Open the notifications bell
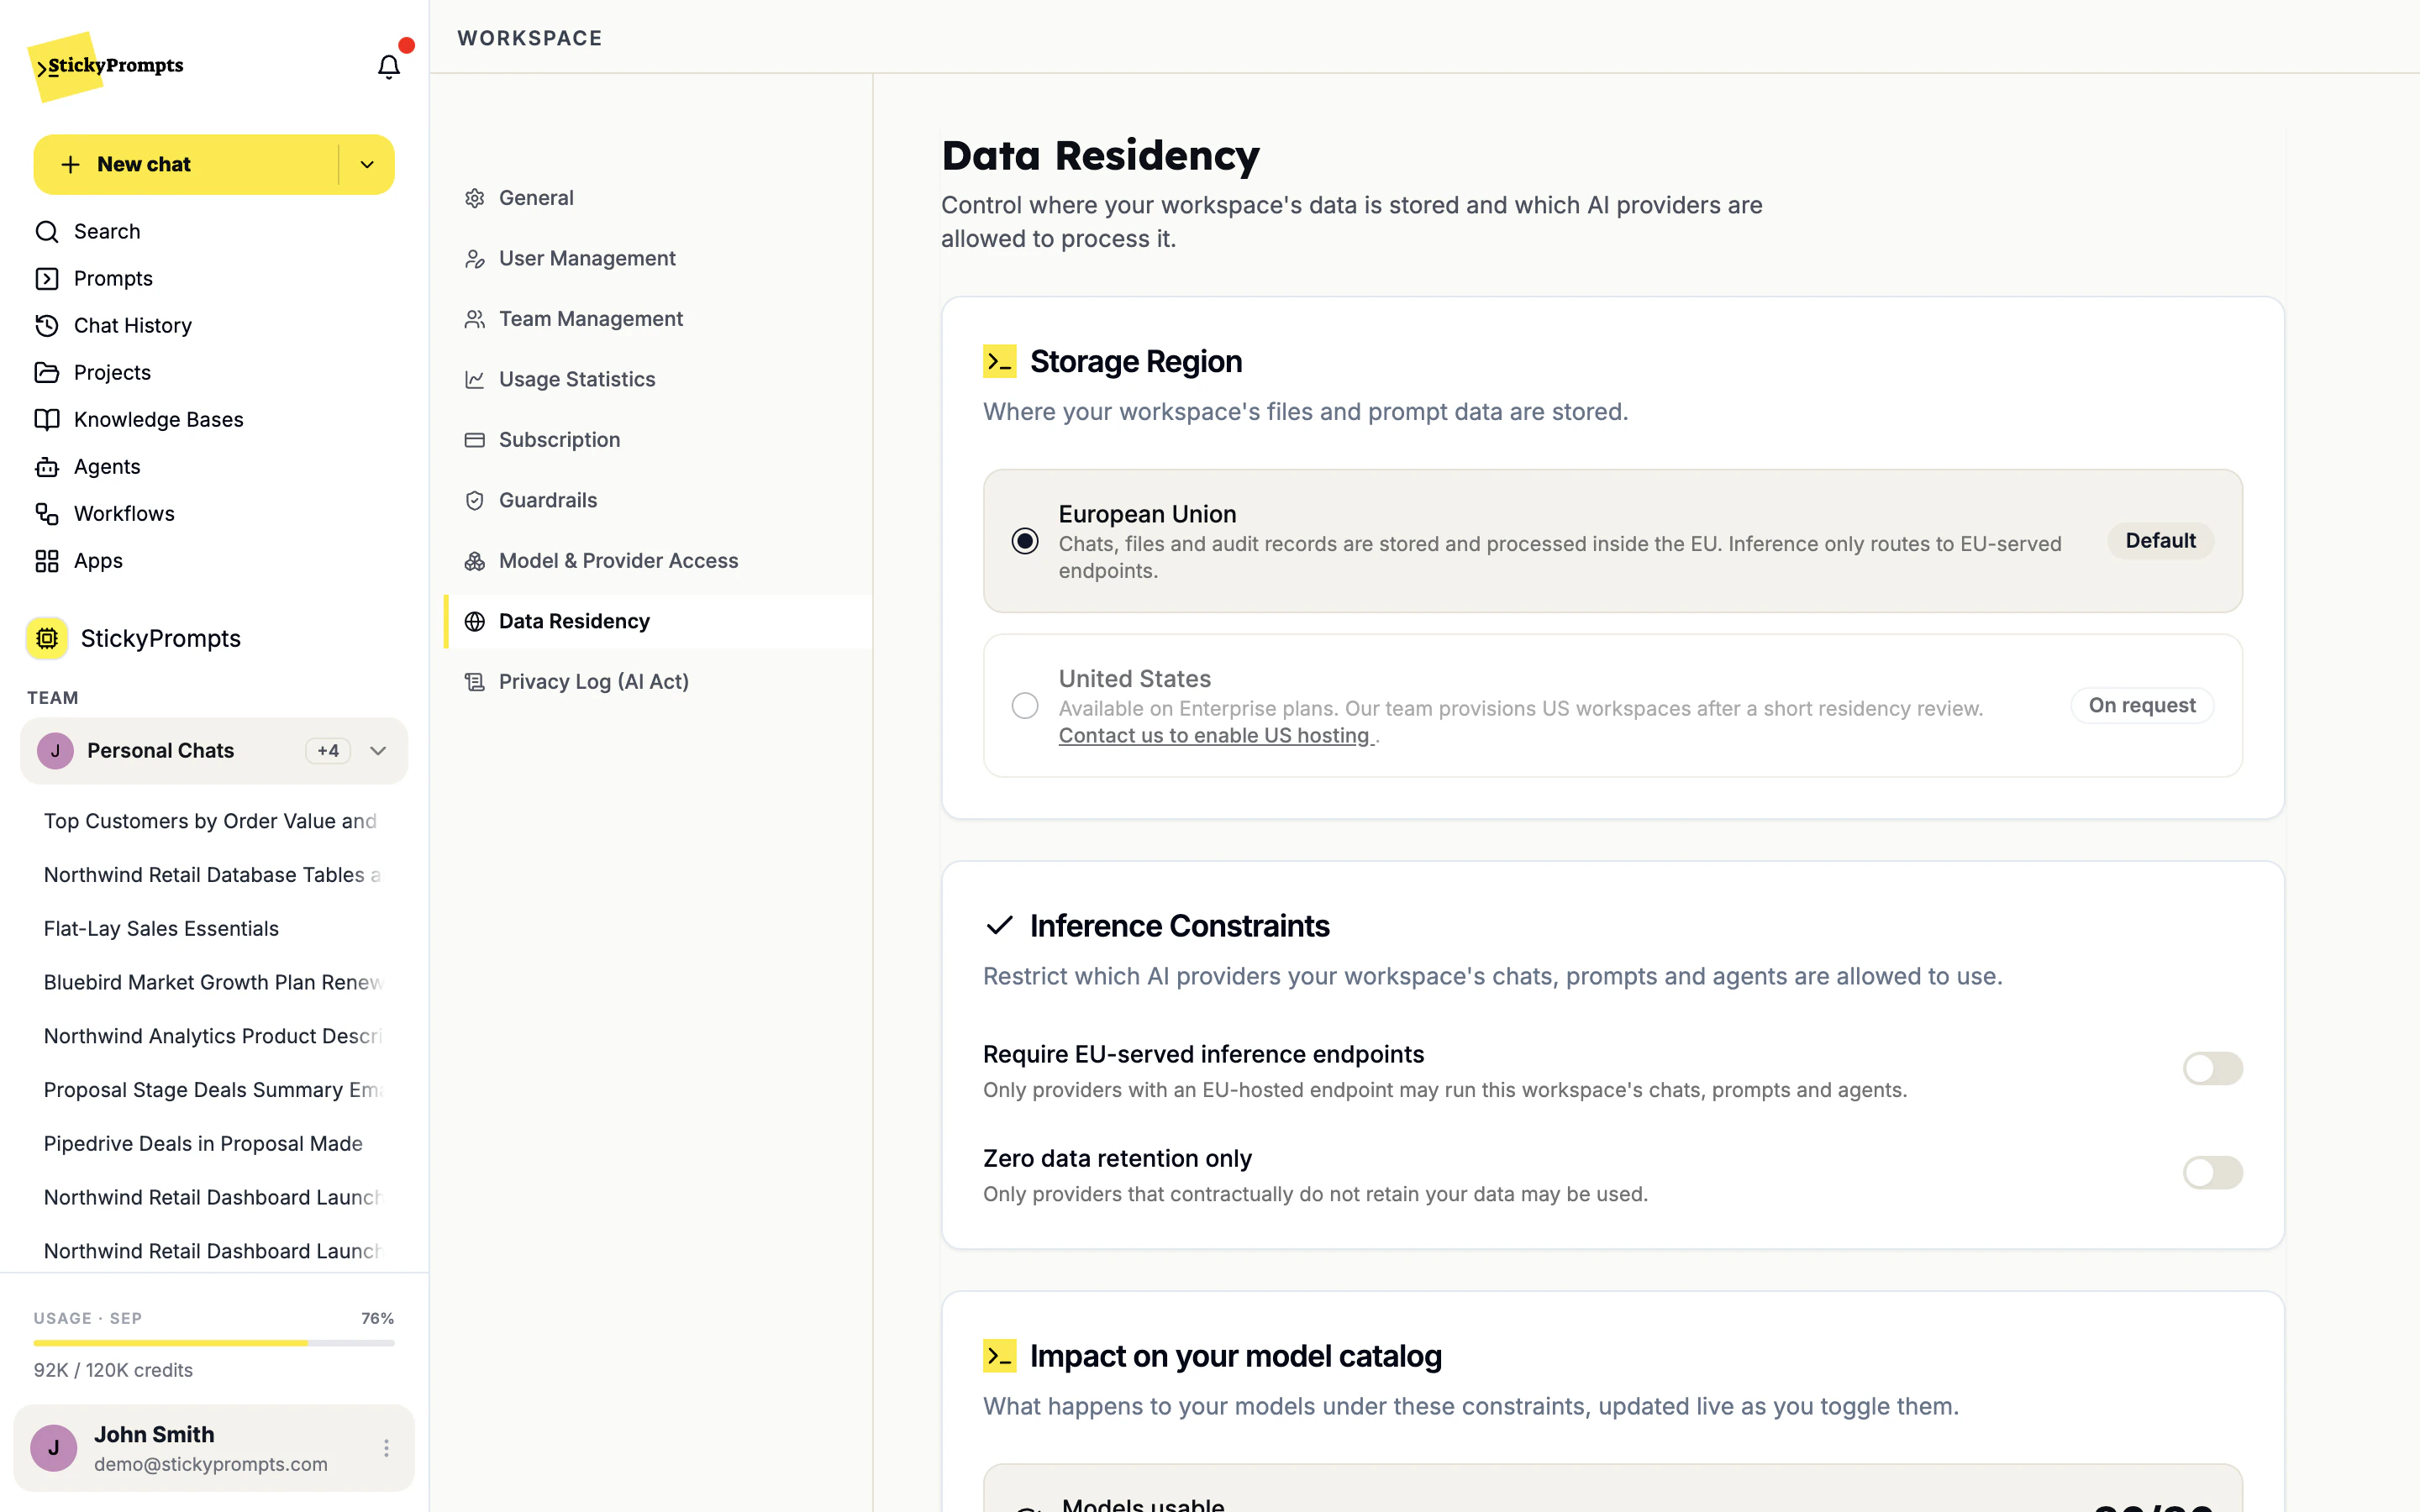 388,66
